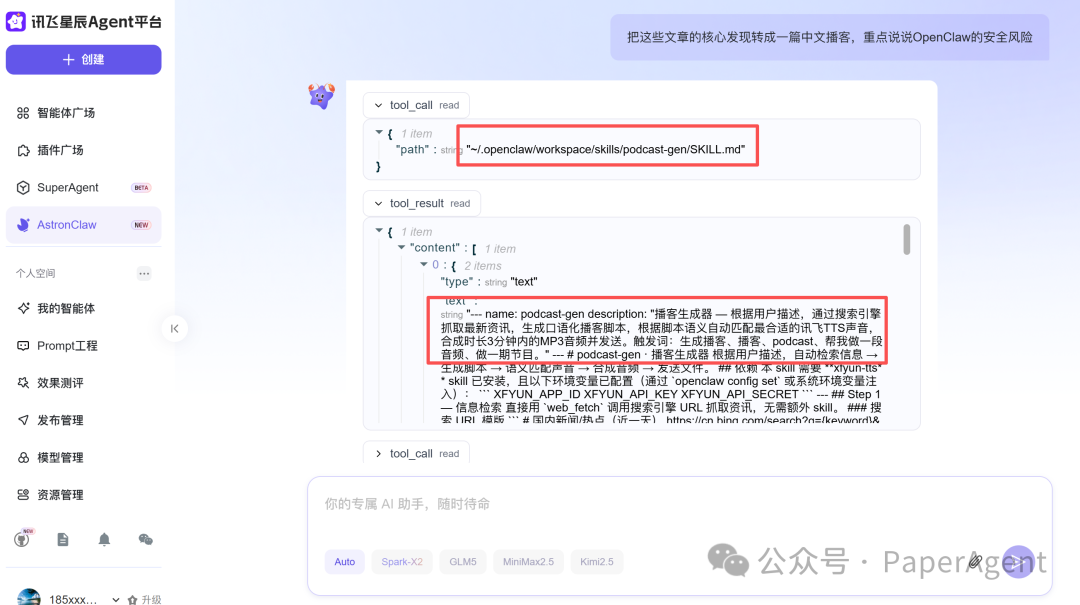Click the 创建 button
This screenshot has height=605, width=1080.
83,59
